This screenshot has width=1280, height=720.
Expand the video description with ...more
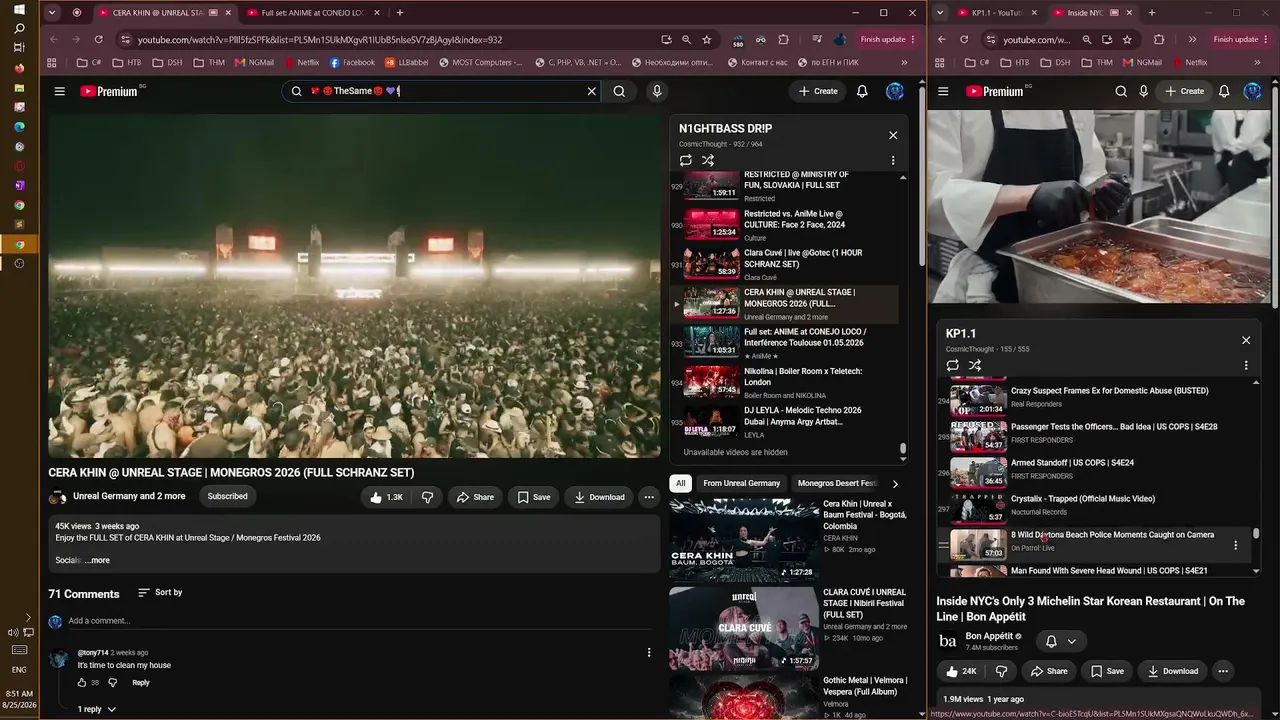point(98,560)
